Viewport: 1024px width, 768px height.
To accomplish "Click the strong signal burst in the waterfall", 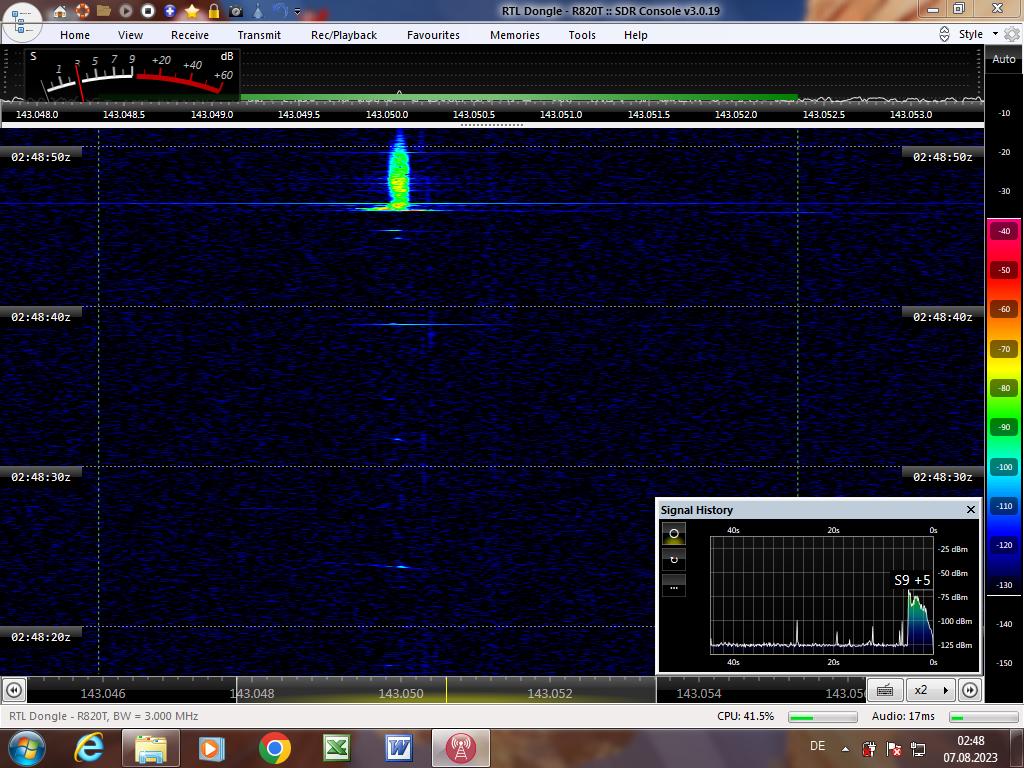I will pos(398,176).
